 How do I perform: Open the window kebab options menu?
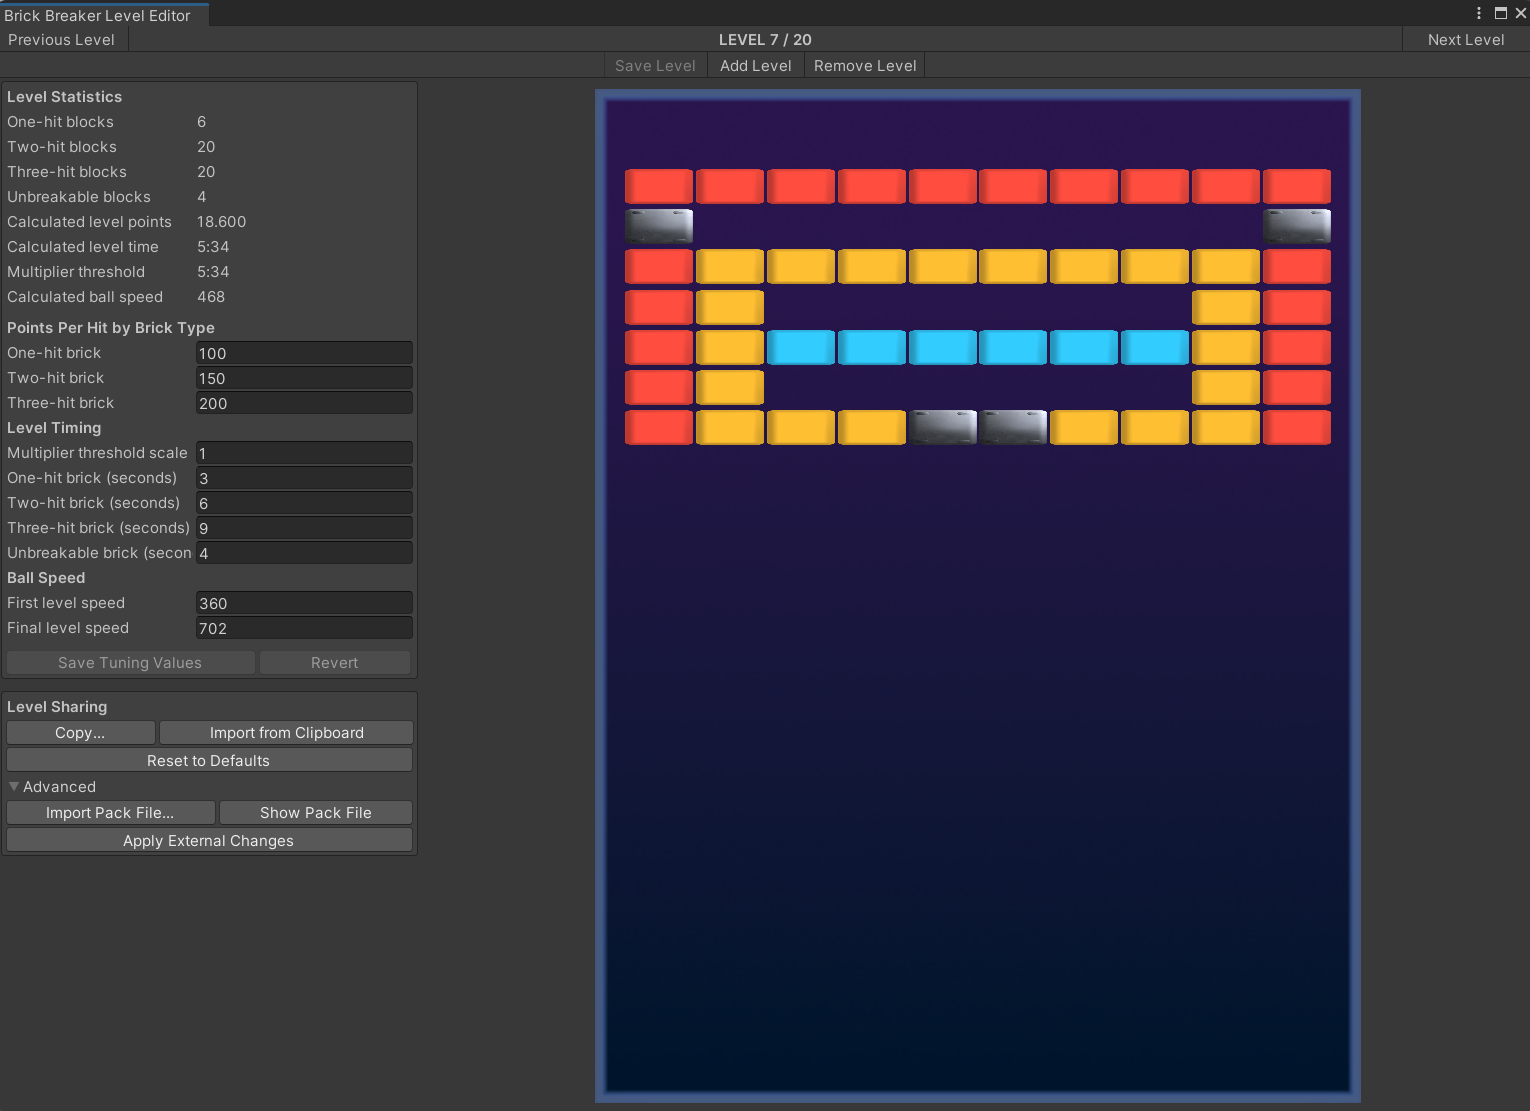click(x=1479, y=13)
